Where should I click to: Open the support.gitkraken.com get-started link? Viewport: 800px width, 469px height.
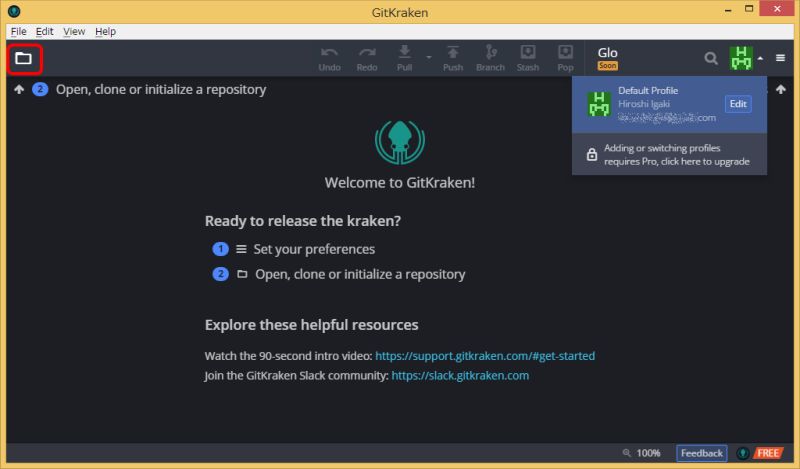coord(485,356)
